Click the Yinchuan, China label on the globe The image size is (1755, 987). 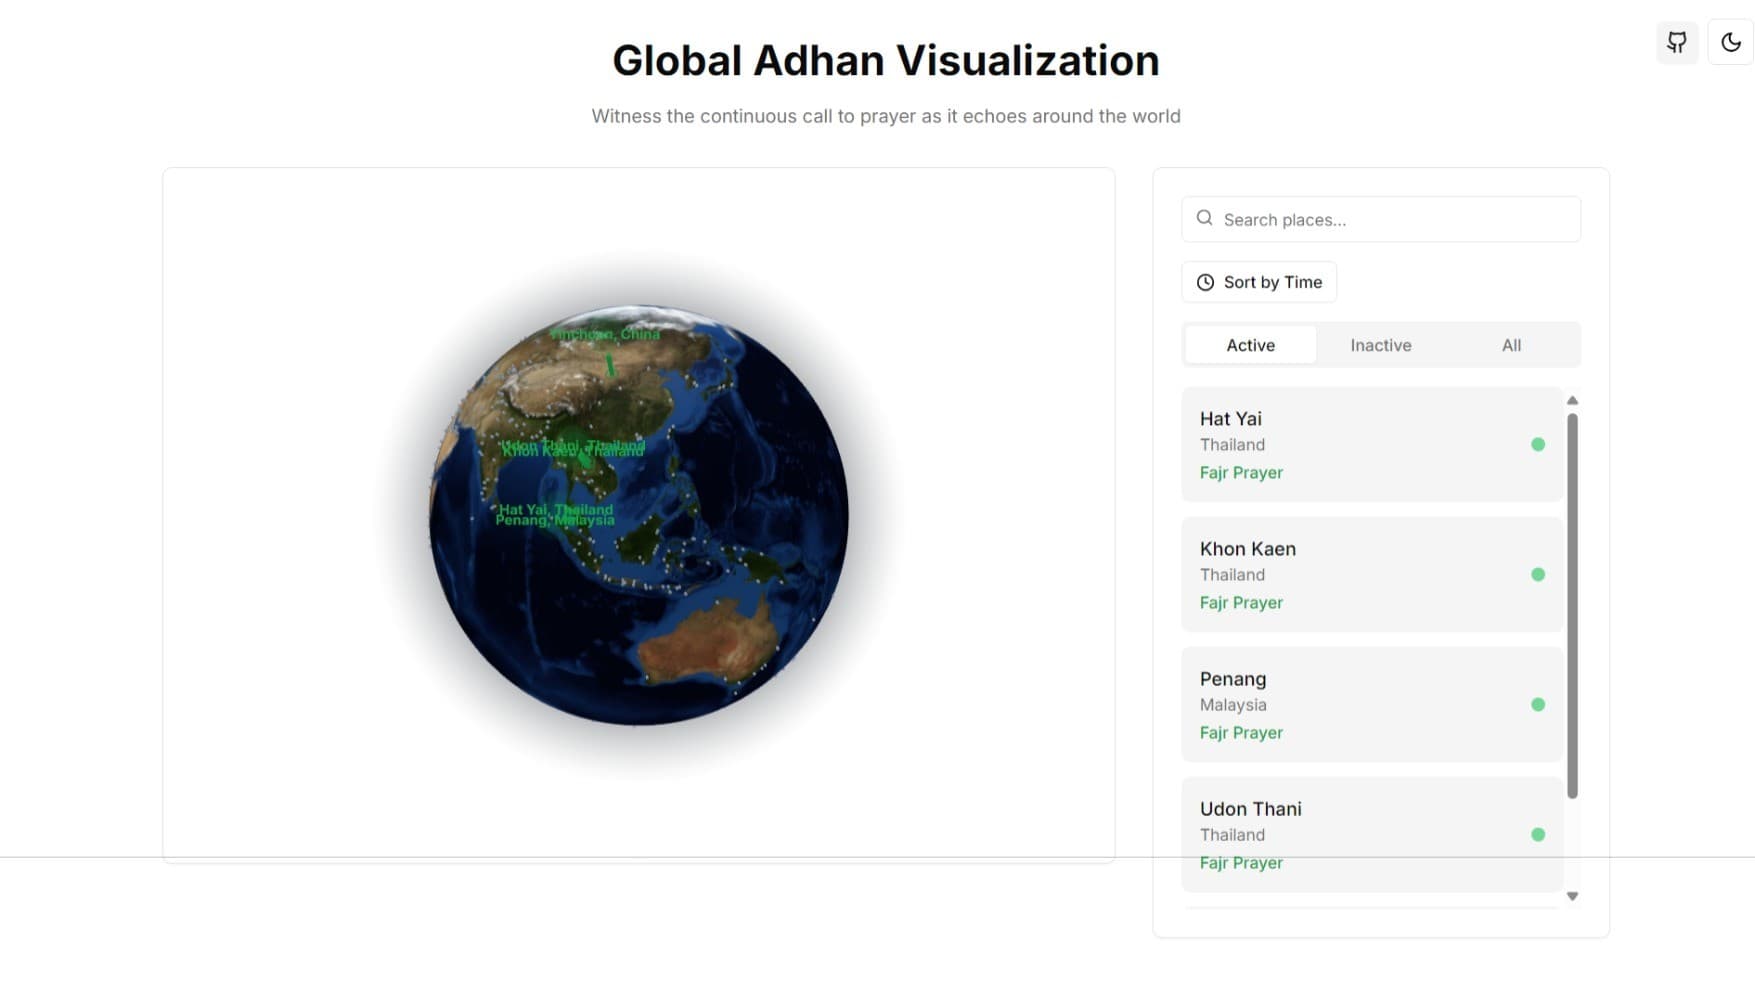(x=605, y=334)
